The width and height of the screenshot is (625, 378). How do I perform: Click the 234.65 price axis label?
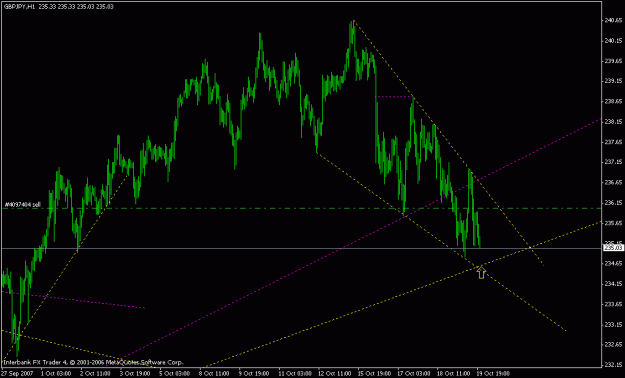pos(614,263)
